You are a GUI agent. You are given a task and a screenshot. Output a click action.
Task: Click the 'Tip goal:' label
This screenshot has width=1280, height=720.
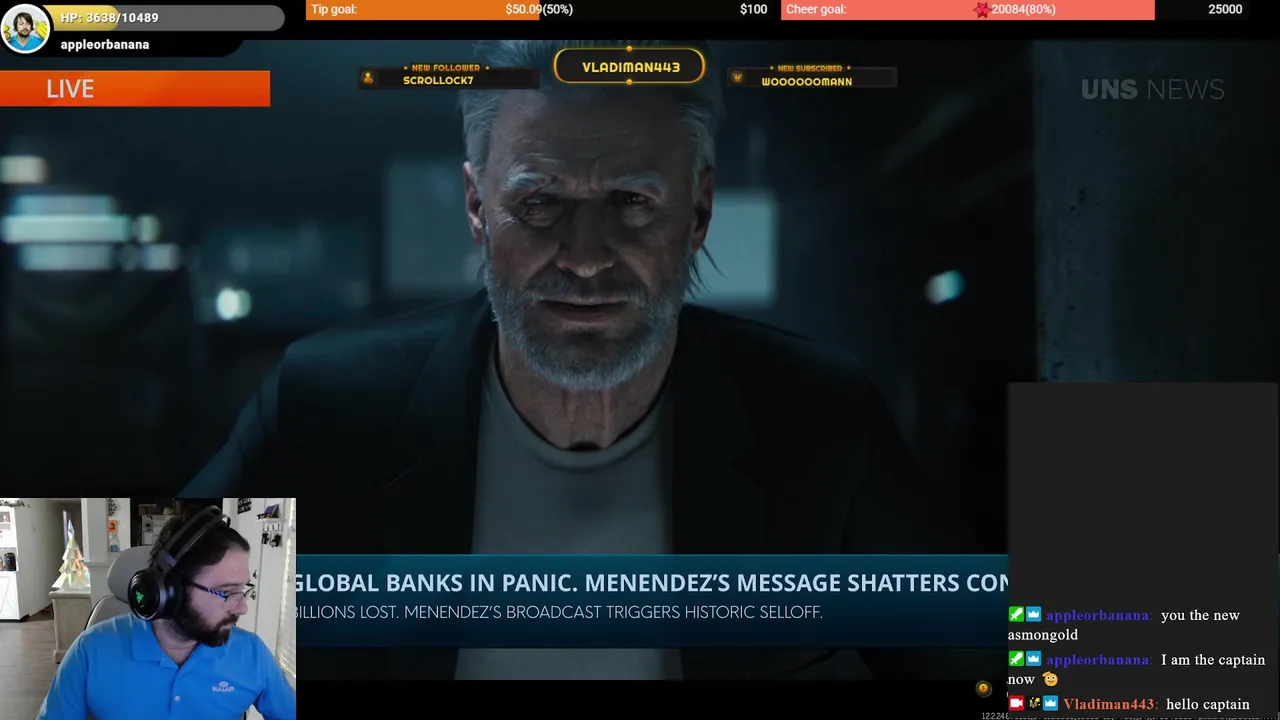click(334, 10)
